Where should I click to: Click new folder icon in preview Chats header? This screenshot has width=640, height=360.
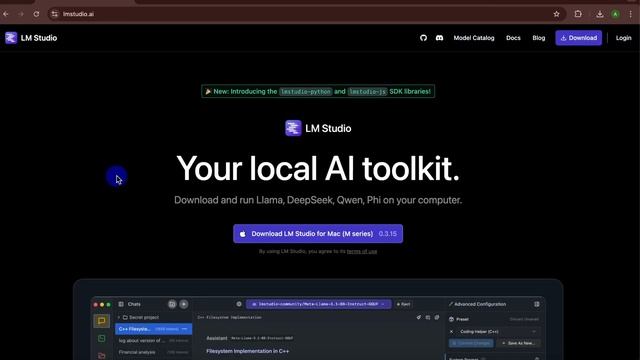172,304
